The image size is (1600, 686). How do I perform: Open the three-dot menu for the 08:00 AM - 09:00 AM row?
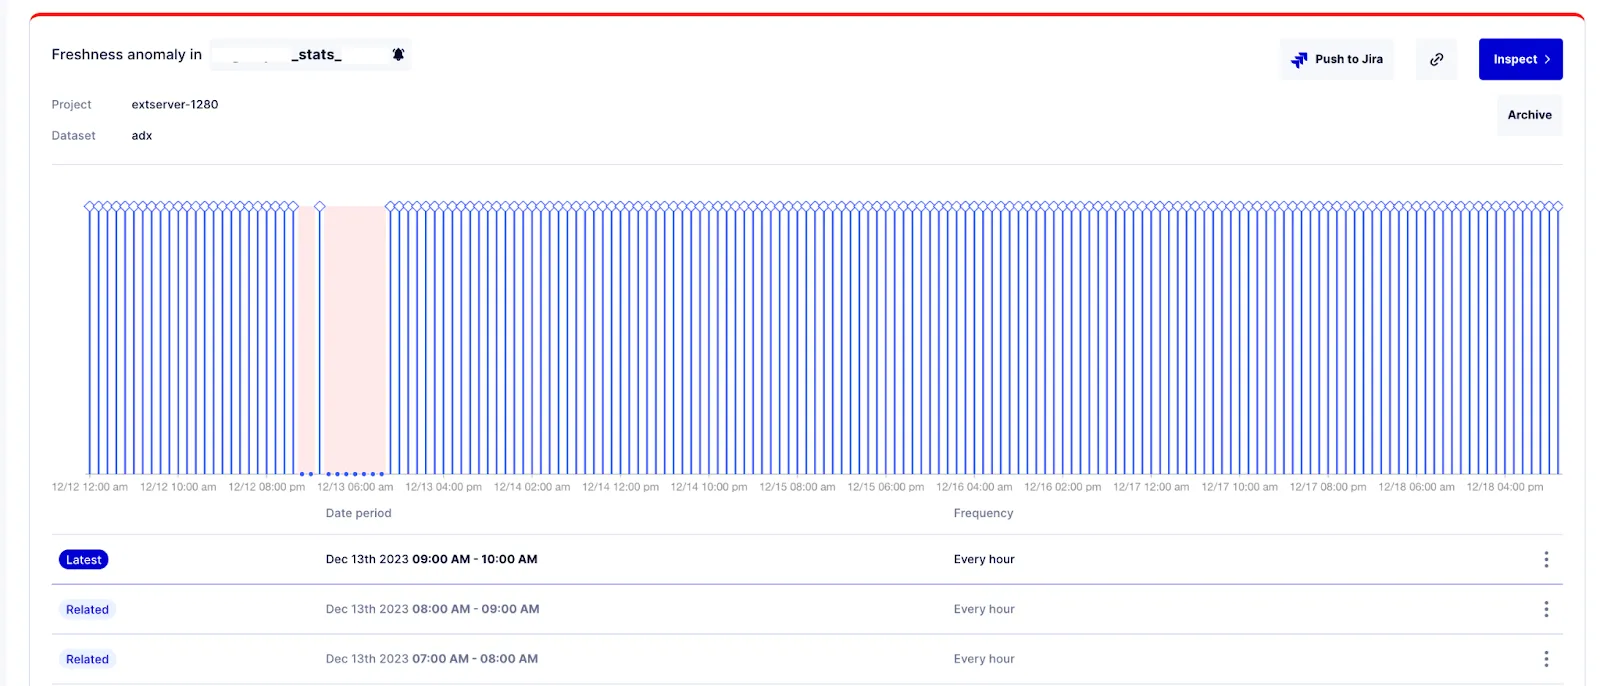point(1546,609)
